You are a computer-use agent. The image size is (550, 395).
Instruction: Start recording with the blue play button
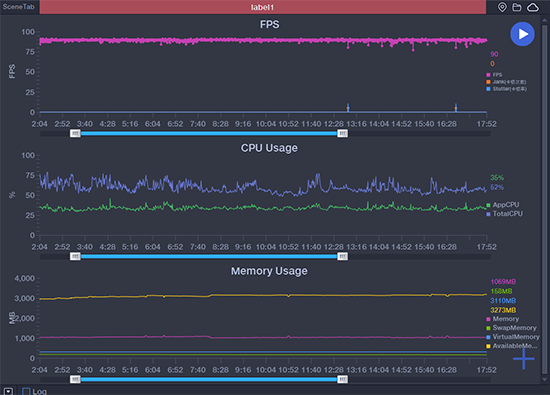pyautogui.click(x=522, y=34)
